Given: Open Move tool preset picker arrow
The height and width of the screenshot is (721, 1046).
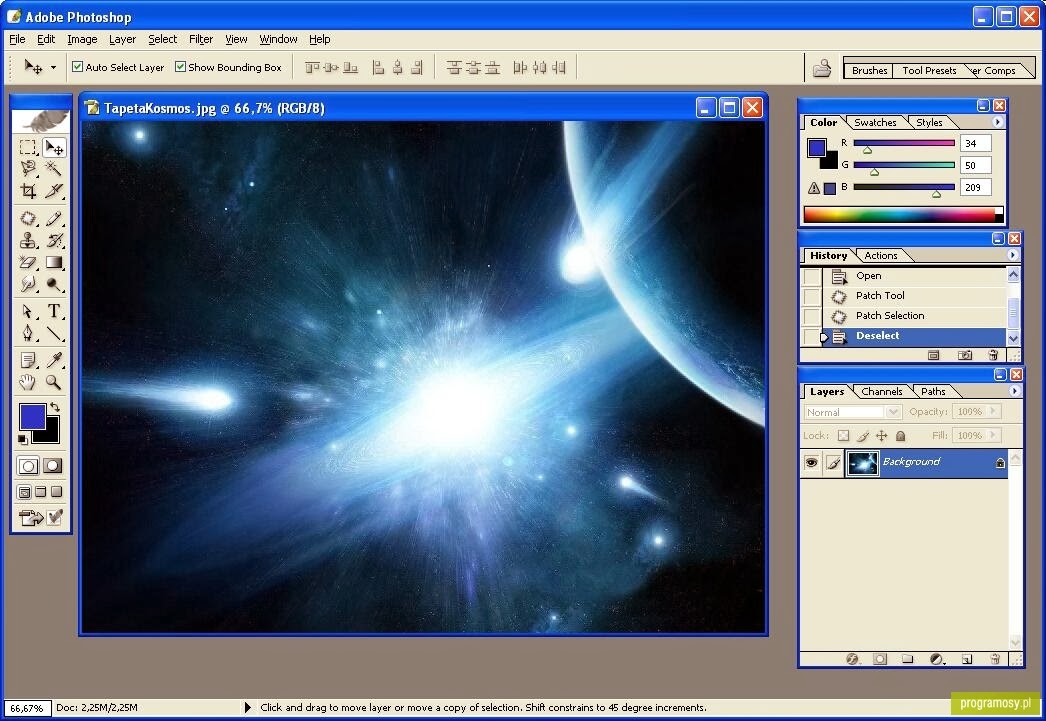Looking at the screenshot, I should [x=53, y=67].
